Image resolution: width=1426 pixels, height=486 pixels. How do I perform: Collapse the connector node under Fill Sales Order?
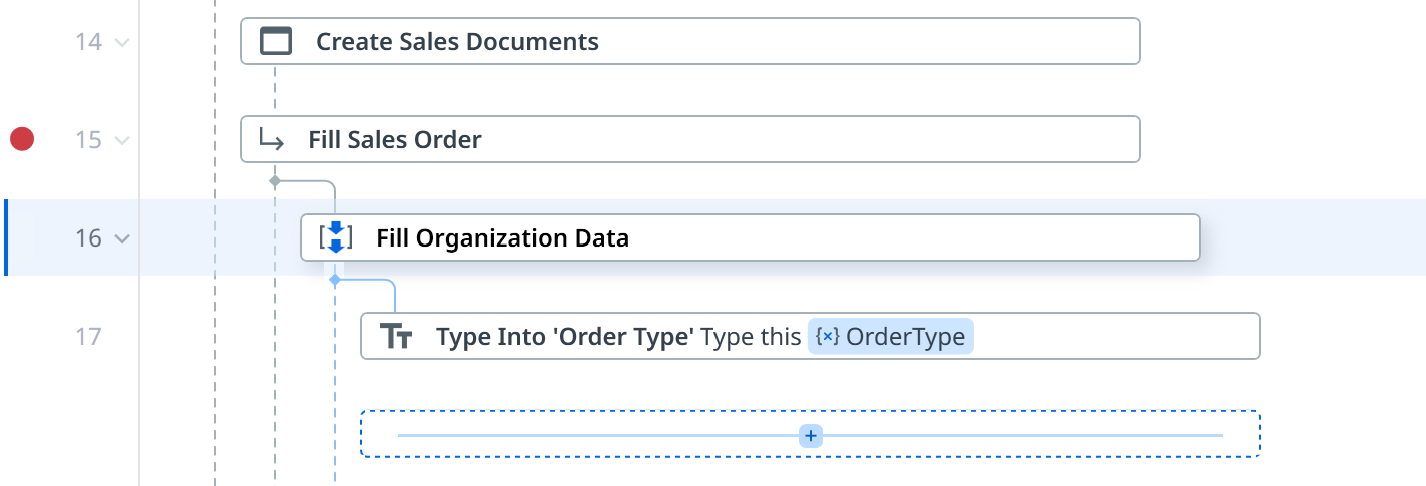(x=275, y=181)
